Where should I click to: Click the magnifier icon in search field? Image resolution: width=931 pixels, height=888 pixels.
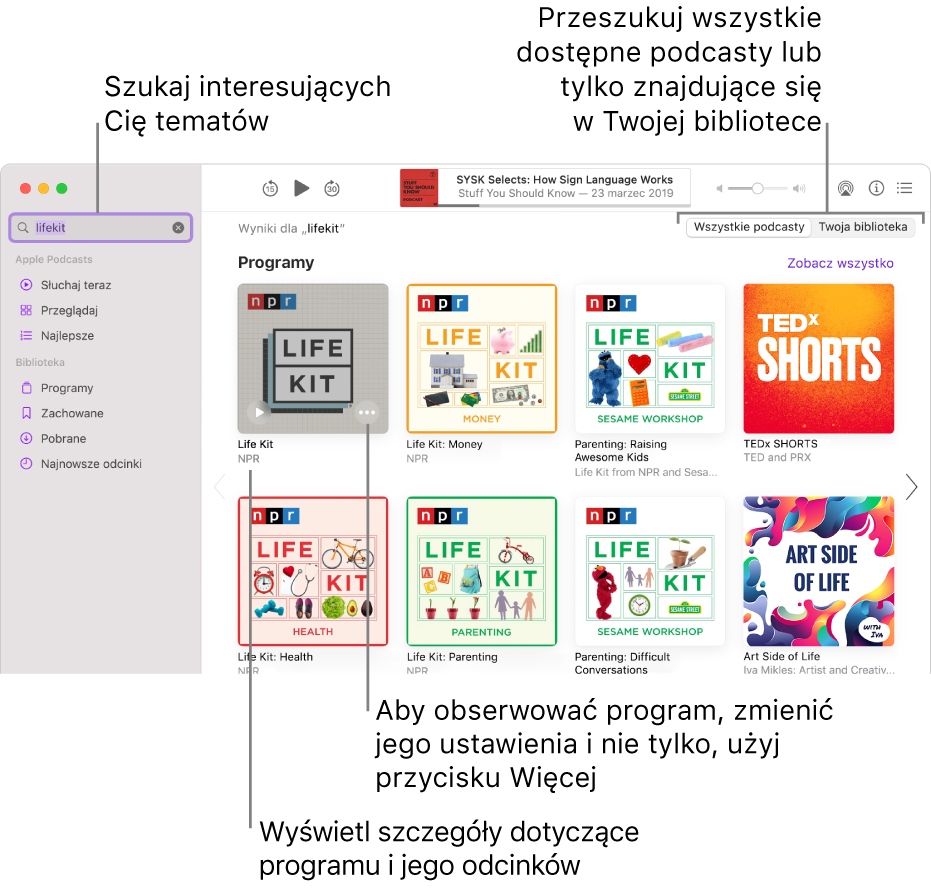[x=23, y=228]
